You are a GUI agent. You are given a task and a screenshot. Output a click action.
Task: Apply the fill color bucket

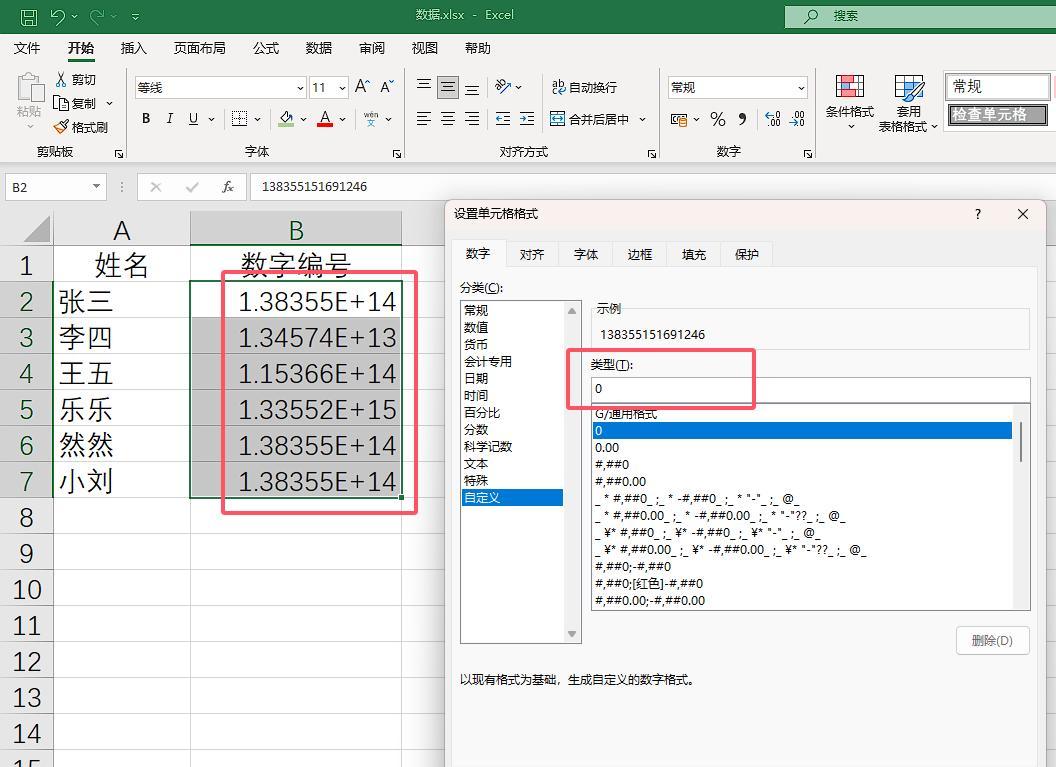tap(286, 119)
